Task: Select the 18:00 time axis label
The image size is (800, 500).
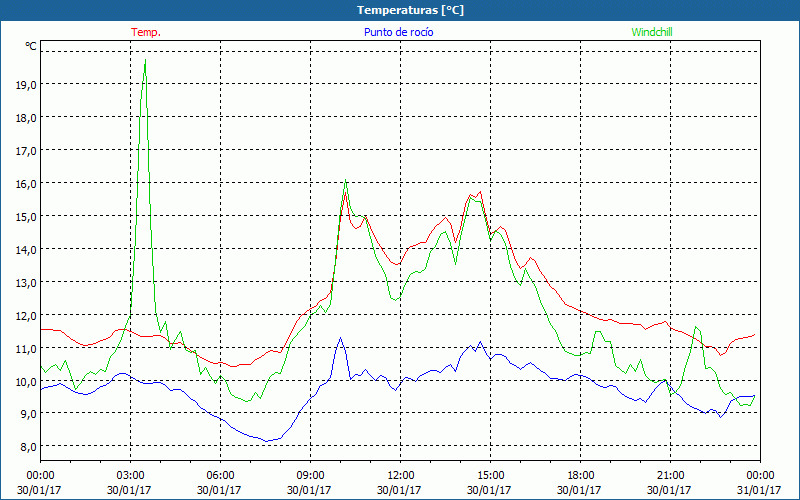Action: tap(580, 475)
